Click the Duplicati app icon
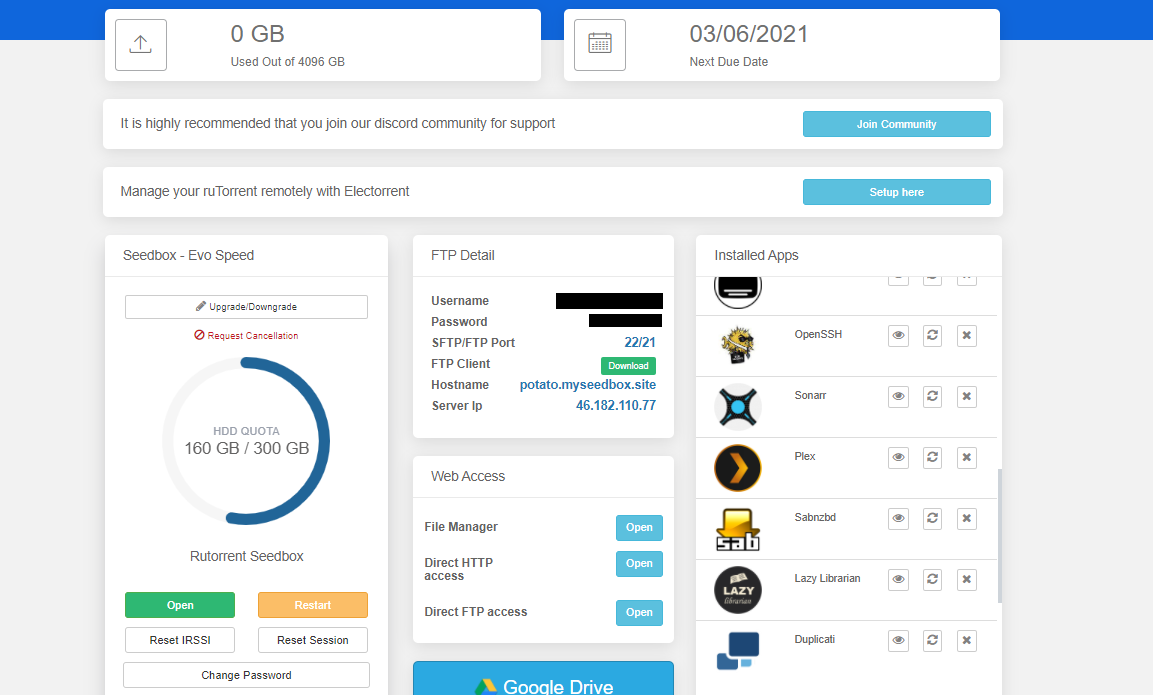 click(x=737, y=650)
